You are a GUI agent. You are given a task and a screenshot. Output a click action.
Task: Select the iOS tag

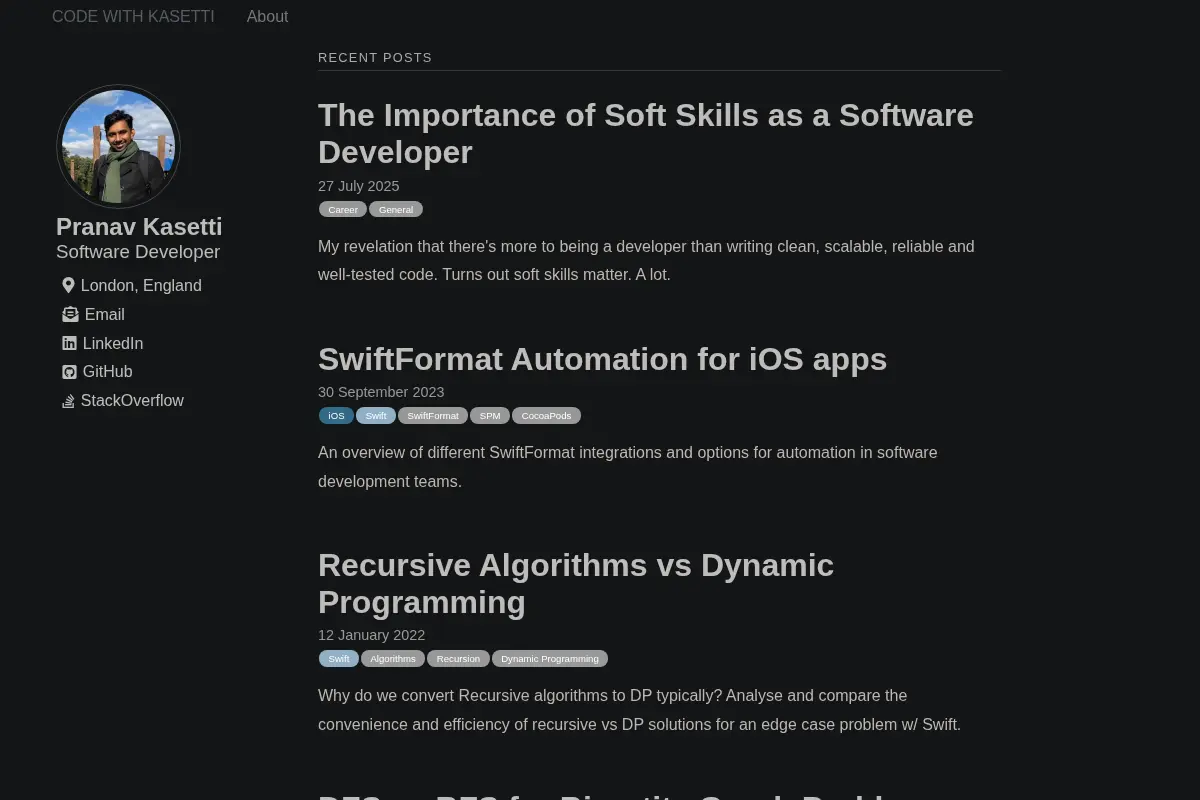click(336, 415)
